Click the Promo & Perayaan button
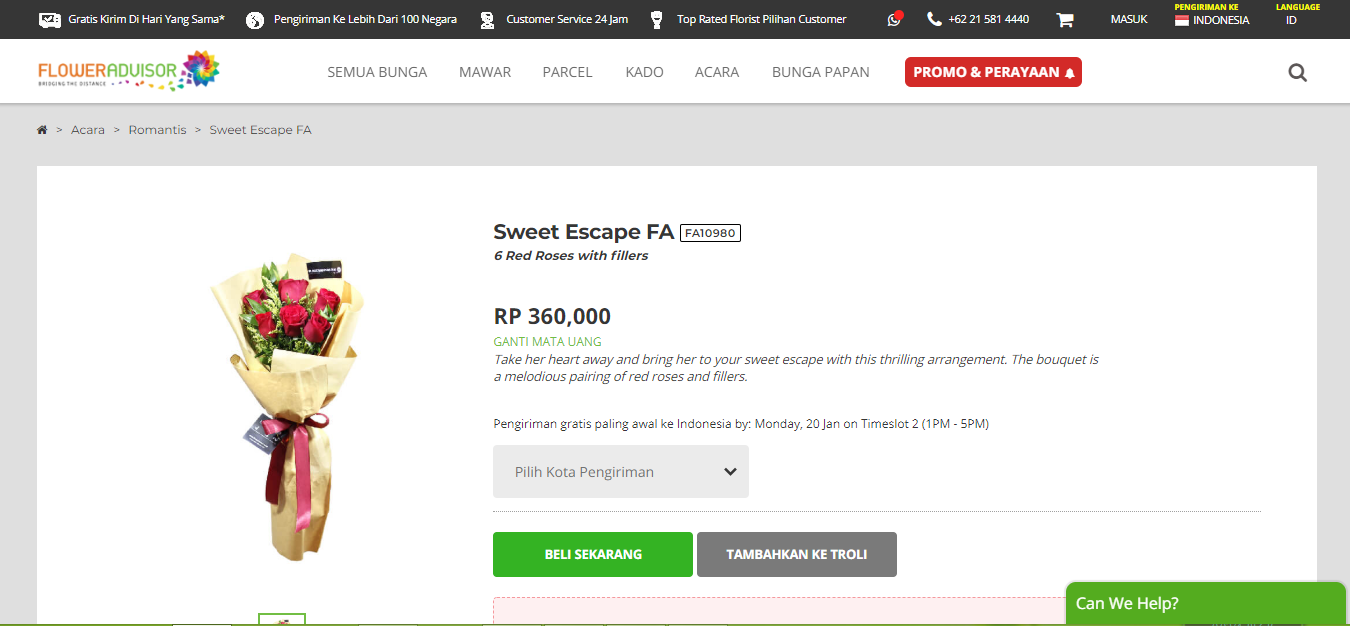The width and height of the screenshot is (1350, 626). (x=993, y=72)
